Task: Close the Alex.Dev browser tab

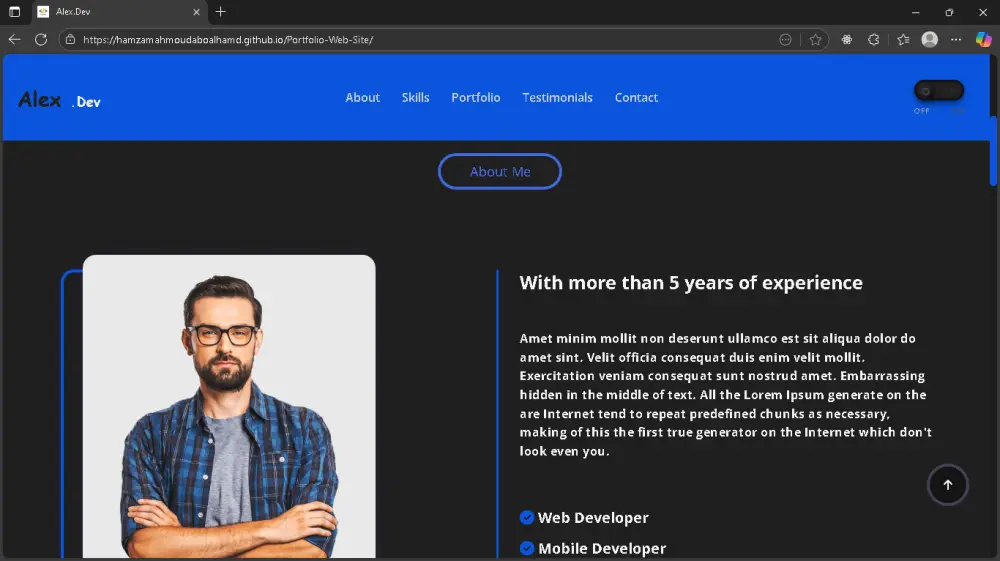Action: 196,11
